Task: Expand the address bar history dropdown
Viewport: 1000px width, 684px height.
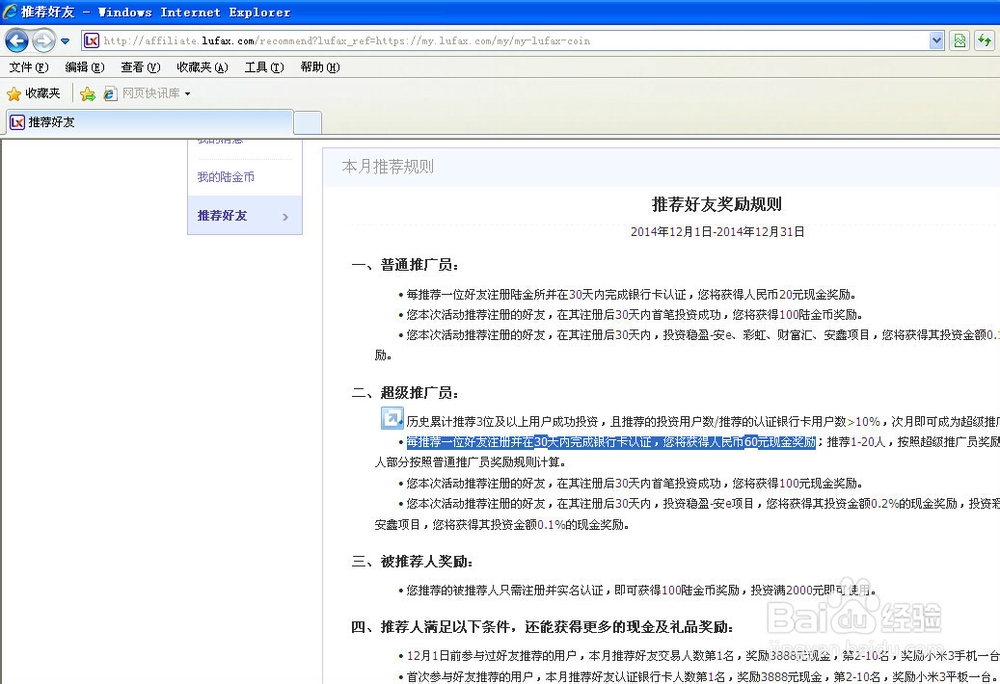Action: click(936, 41)
